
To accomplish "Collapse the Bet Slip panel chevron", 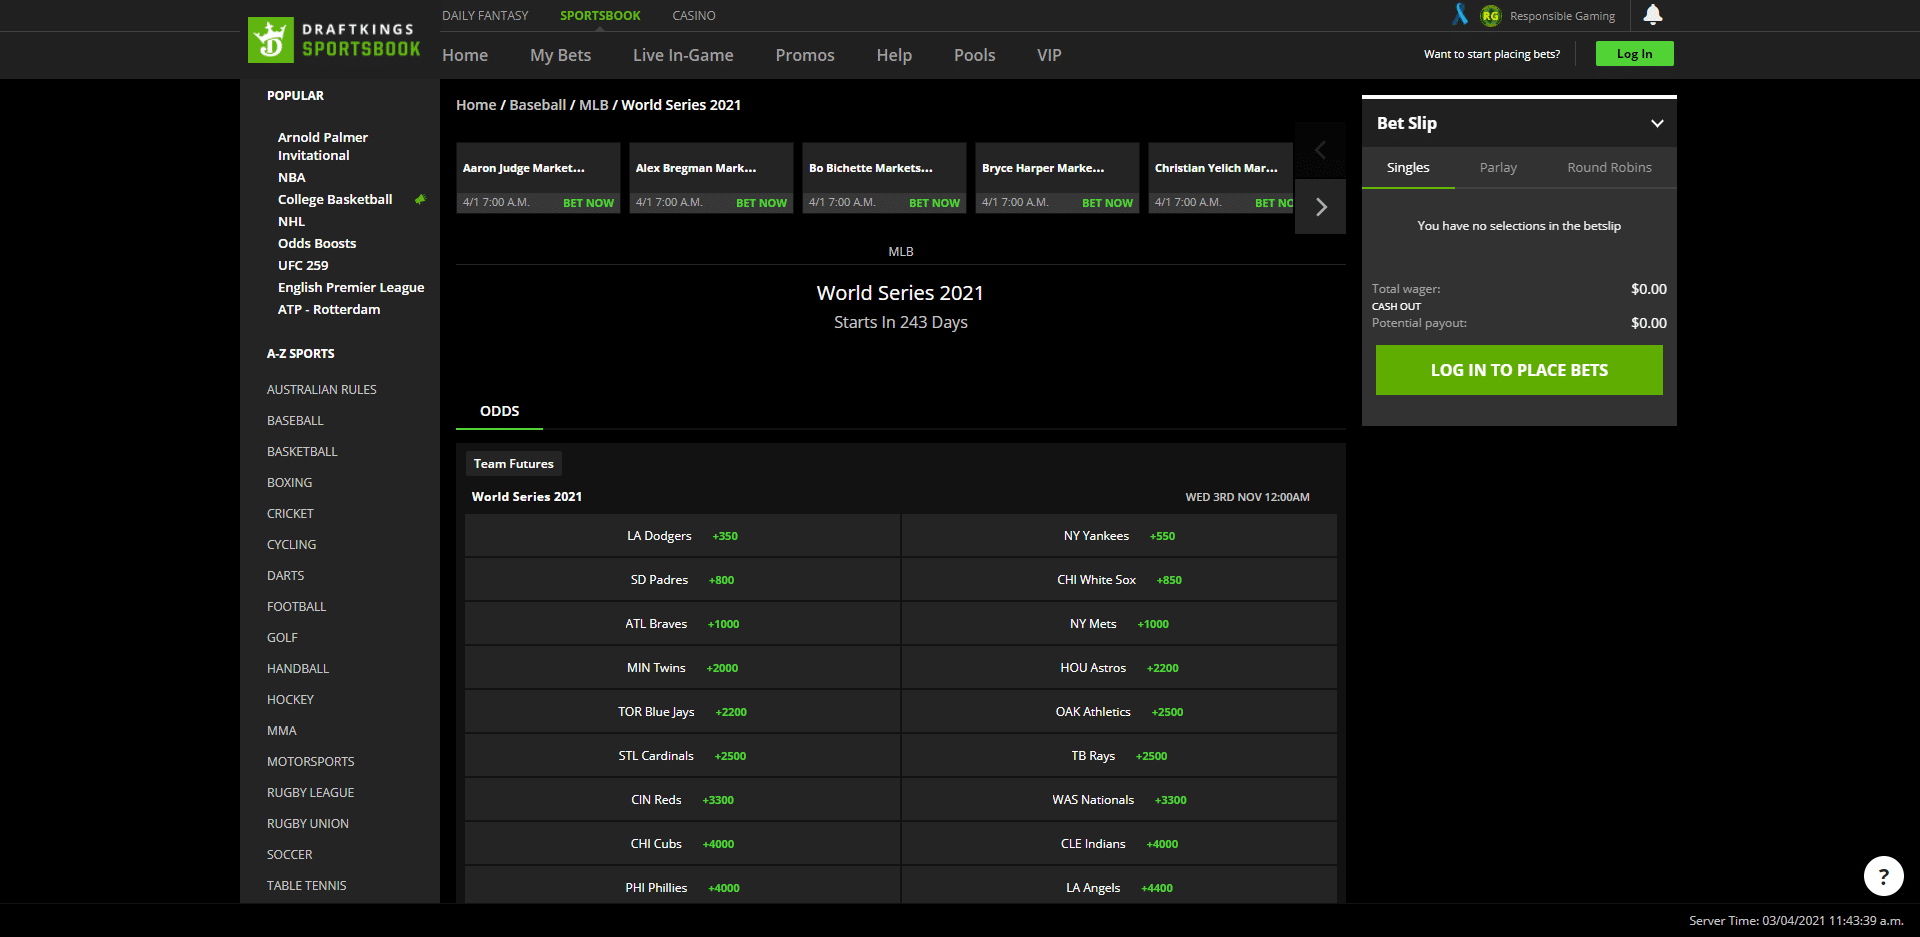I will [1655, 122].
